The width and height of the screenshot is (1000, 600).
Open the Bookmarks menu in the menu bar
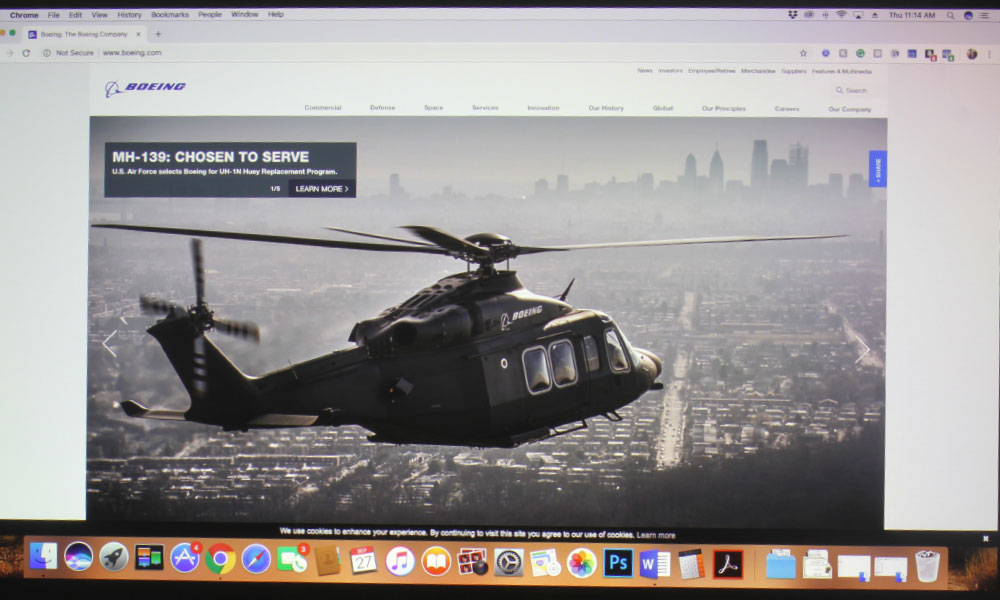[169, 15]
